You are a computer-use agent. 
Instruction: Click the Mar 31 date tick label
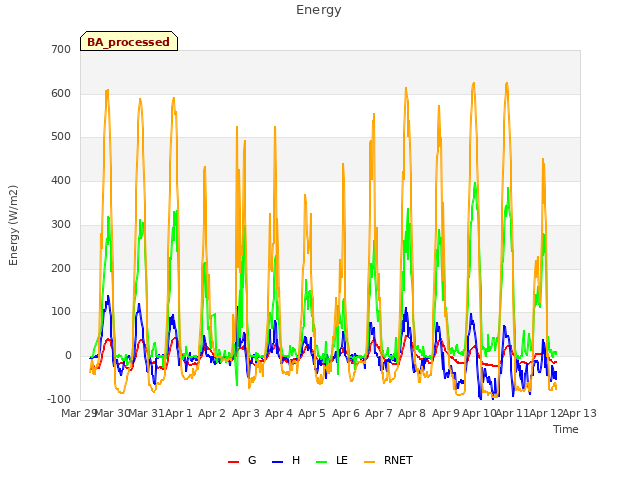tap(146, 413)
